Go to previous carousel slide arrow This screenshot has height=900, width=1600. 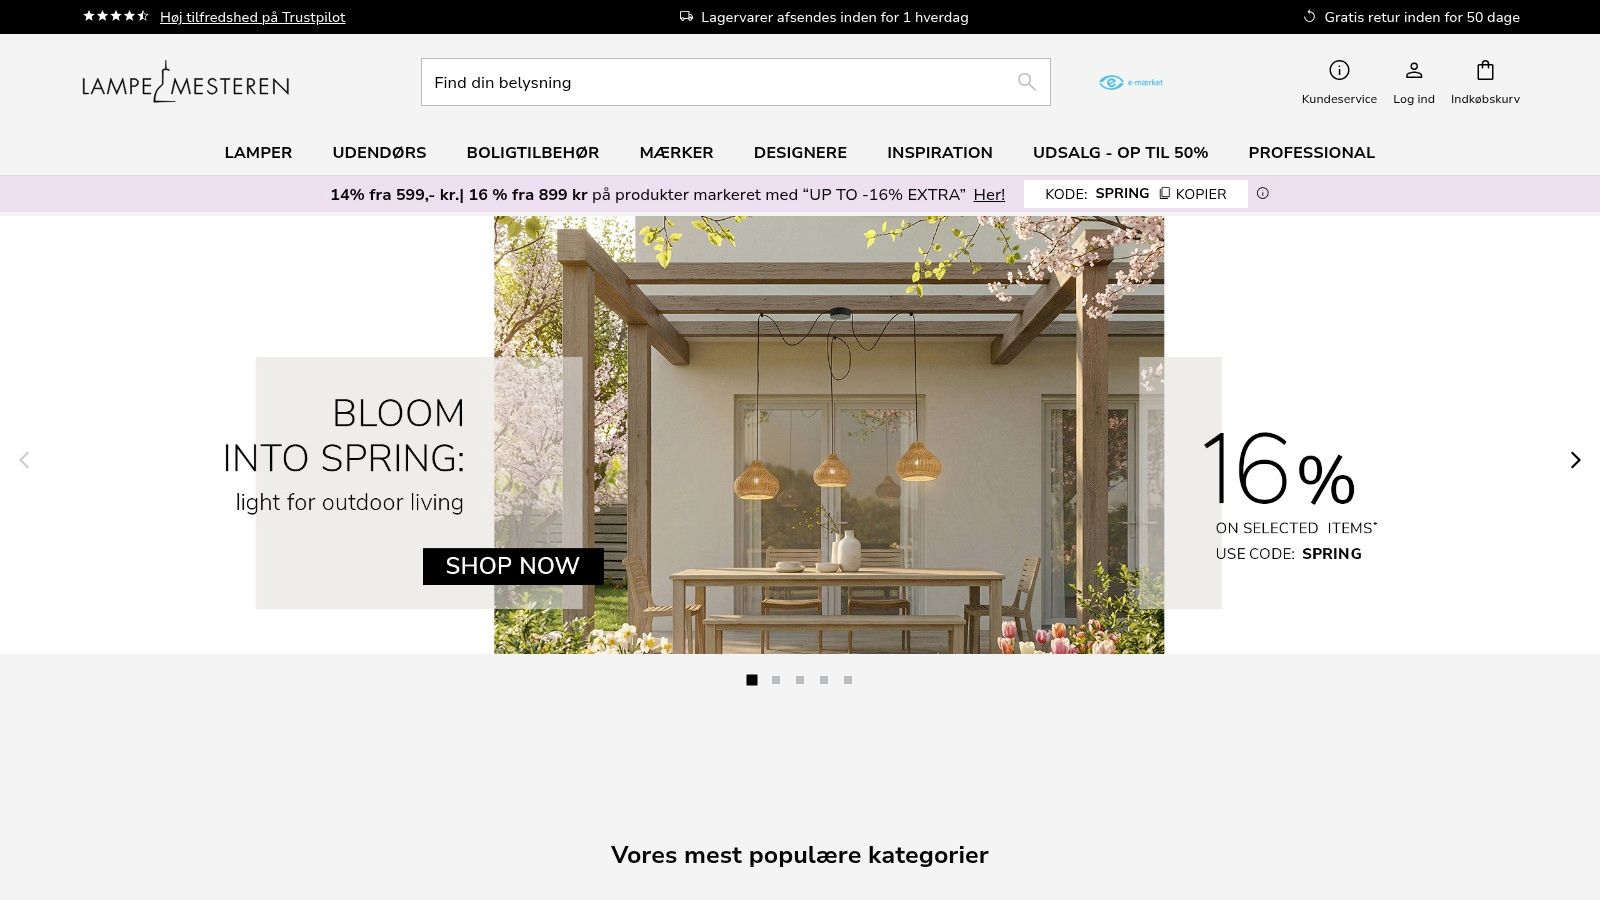(x=24, y=460)
